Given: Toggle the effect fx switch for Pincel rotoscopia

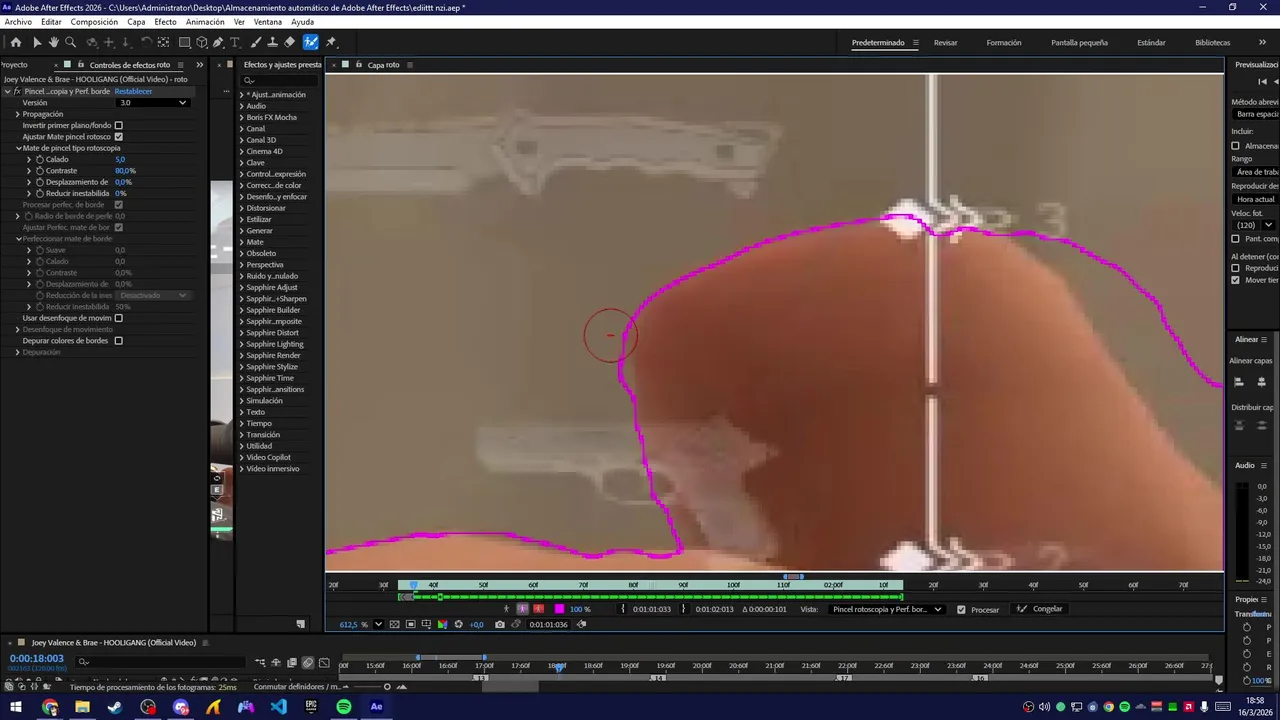Looking at the screenshot, I should pos(17,91).
